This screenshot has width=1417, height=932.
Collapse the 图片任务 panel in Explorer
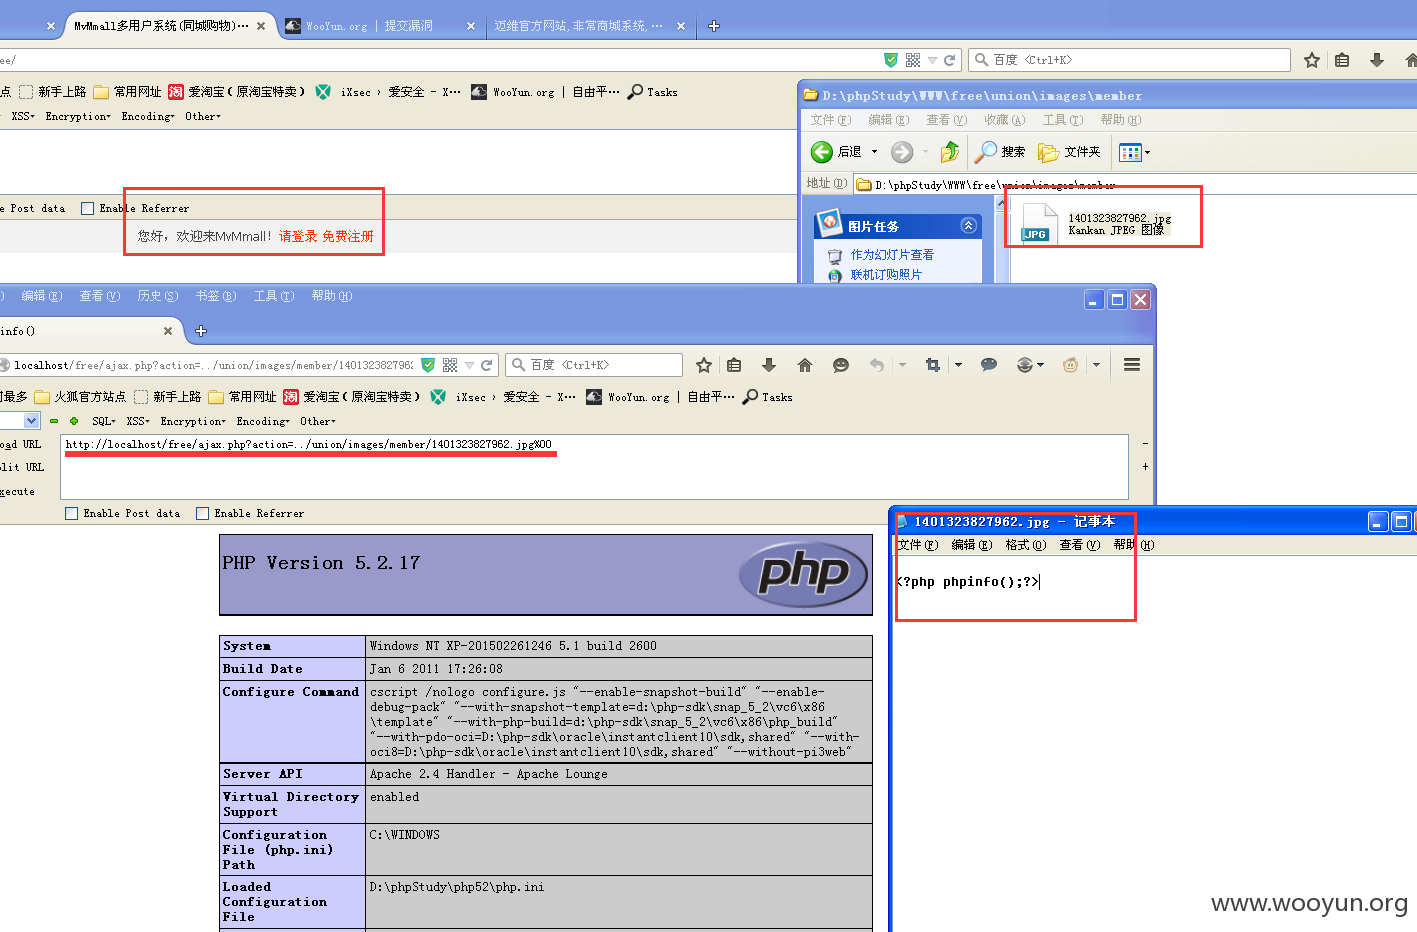[968, 225]
